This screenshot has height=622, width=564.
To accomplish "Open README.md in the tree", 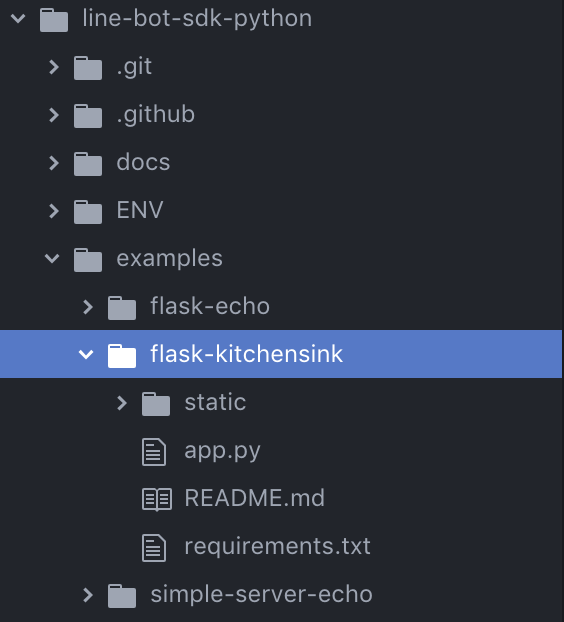I will pyautogui.click(x=255, y=498).
